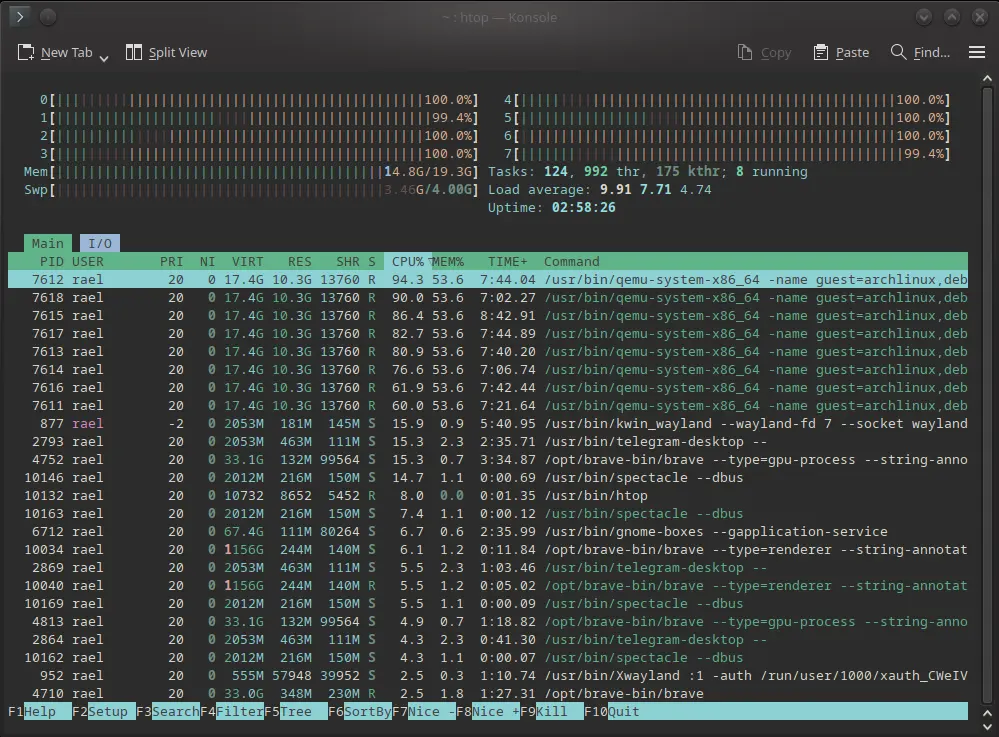Viewport: 999px width, 737px height.
Task: Select process row with PID 7615
Action: point(488,315)
